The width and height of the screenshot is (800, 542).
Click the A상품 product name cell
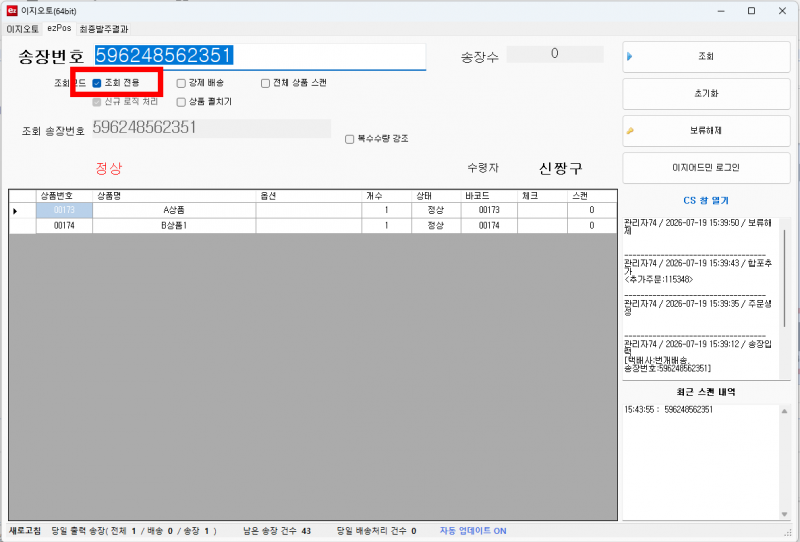tap(174, 210)
